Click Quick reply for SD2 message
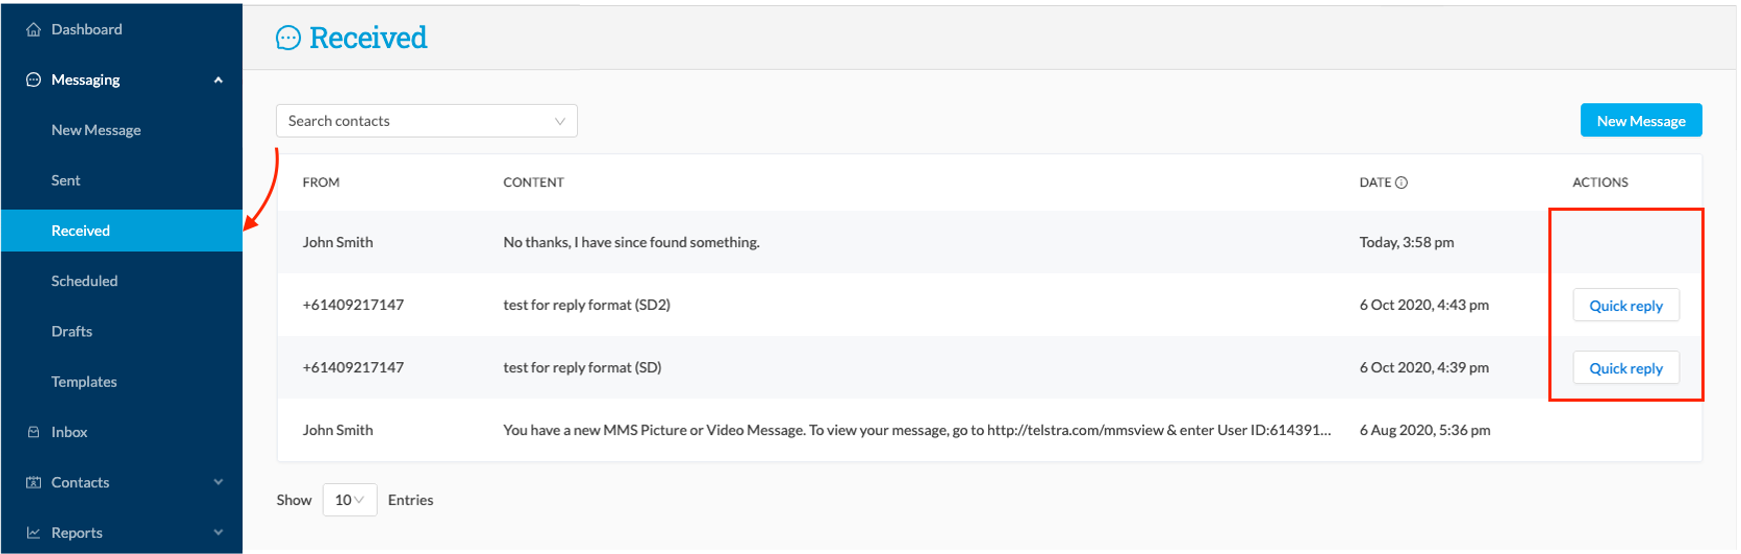This screenshot has width=1741, height=554. tap(1626, 305)
